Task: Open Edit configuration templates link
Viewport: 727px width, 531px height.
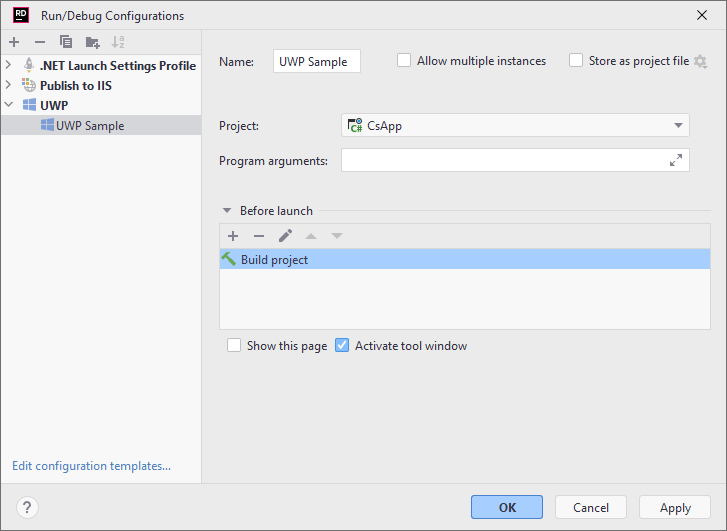Action: pyautogui.click(x=91, y=466)
